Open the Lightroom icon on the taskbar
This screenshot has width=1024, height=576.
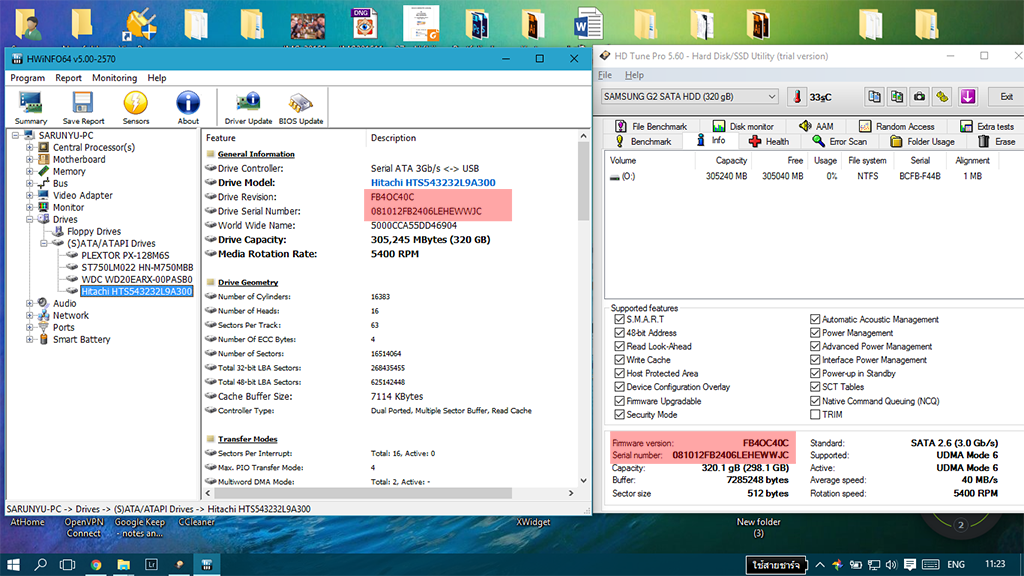point(152,565)
